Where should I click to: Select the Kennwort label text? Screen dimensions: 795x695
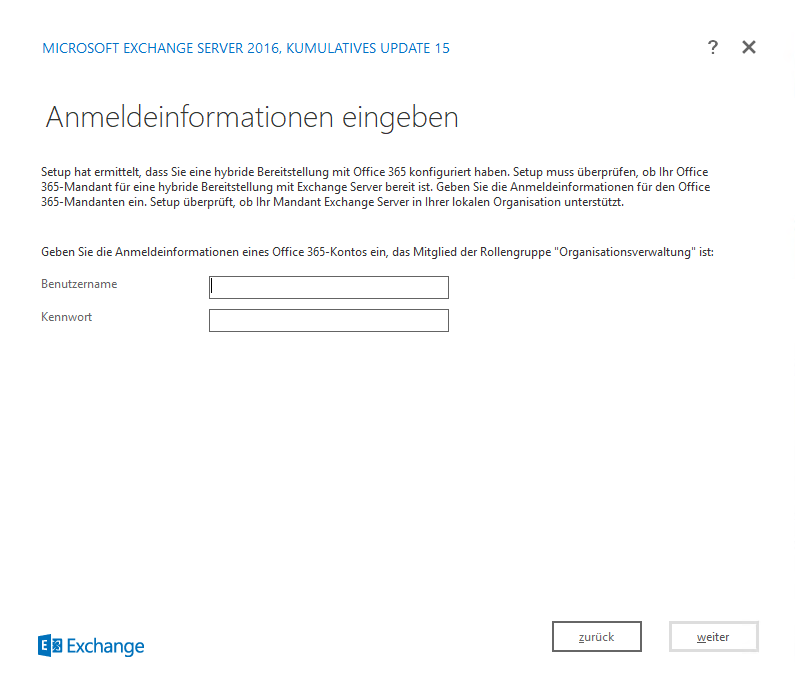66,317
